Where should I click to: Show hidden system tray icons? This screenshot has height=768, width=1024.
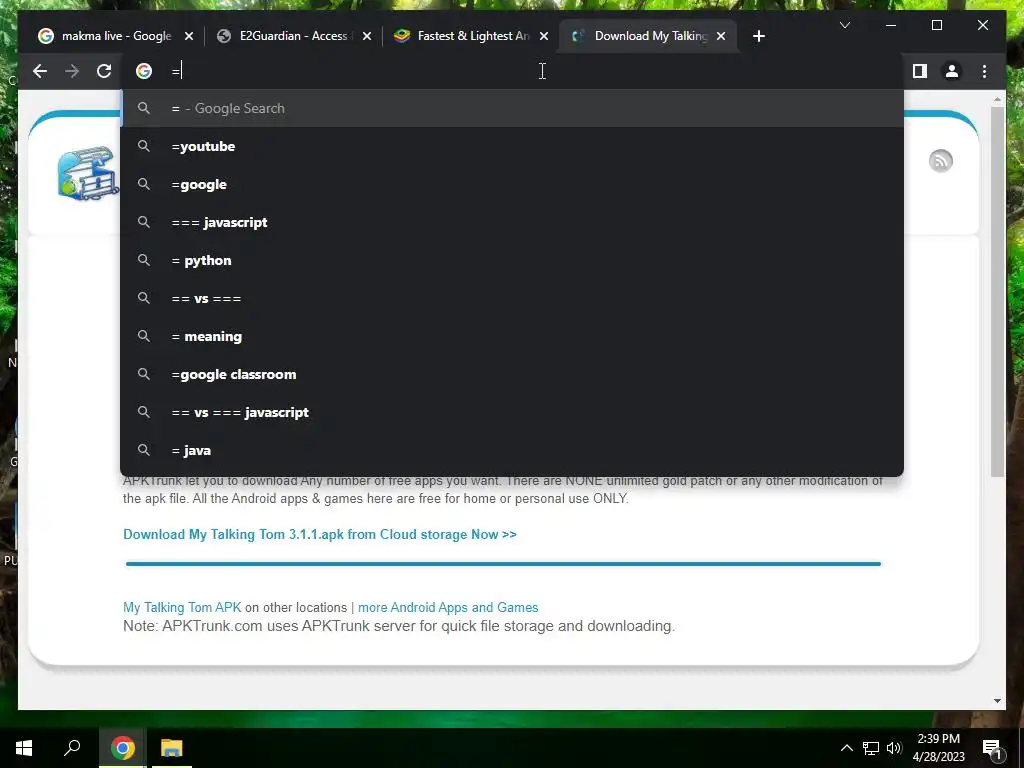(x=846, y=748)
